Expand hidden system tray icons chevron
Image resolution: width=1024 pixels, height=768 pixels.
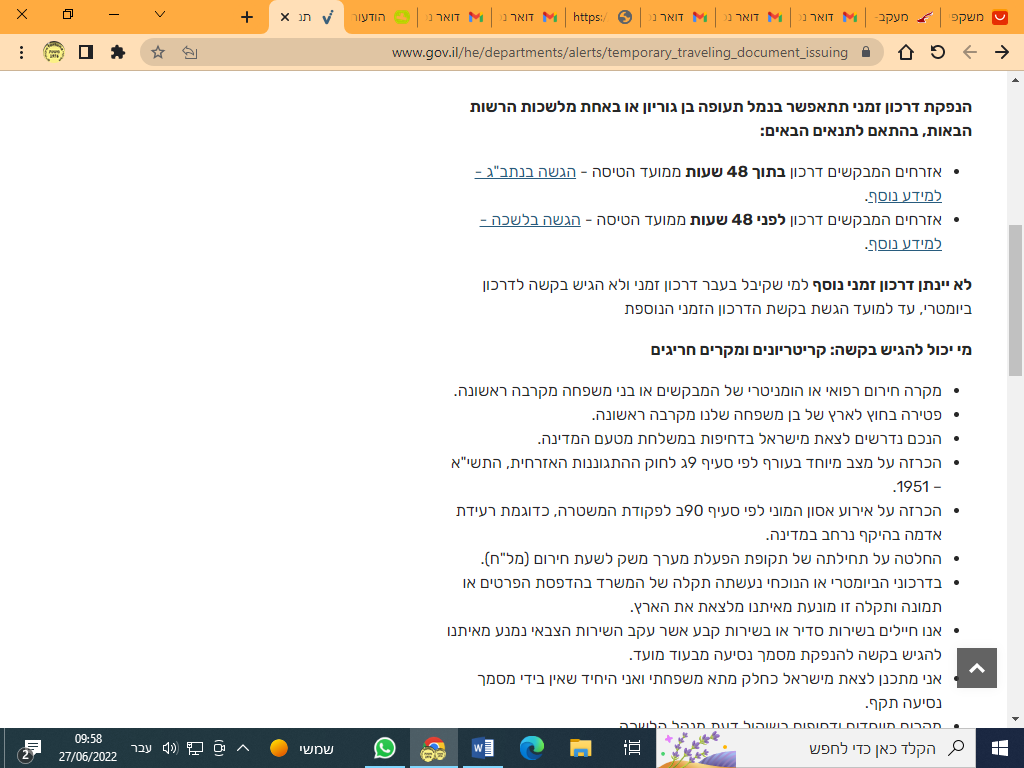[x=242, y=748]
